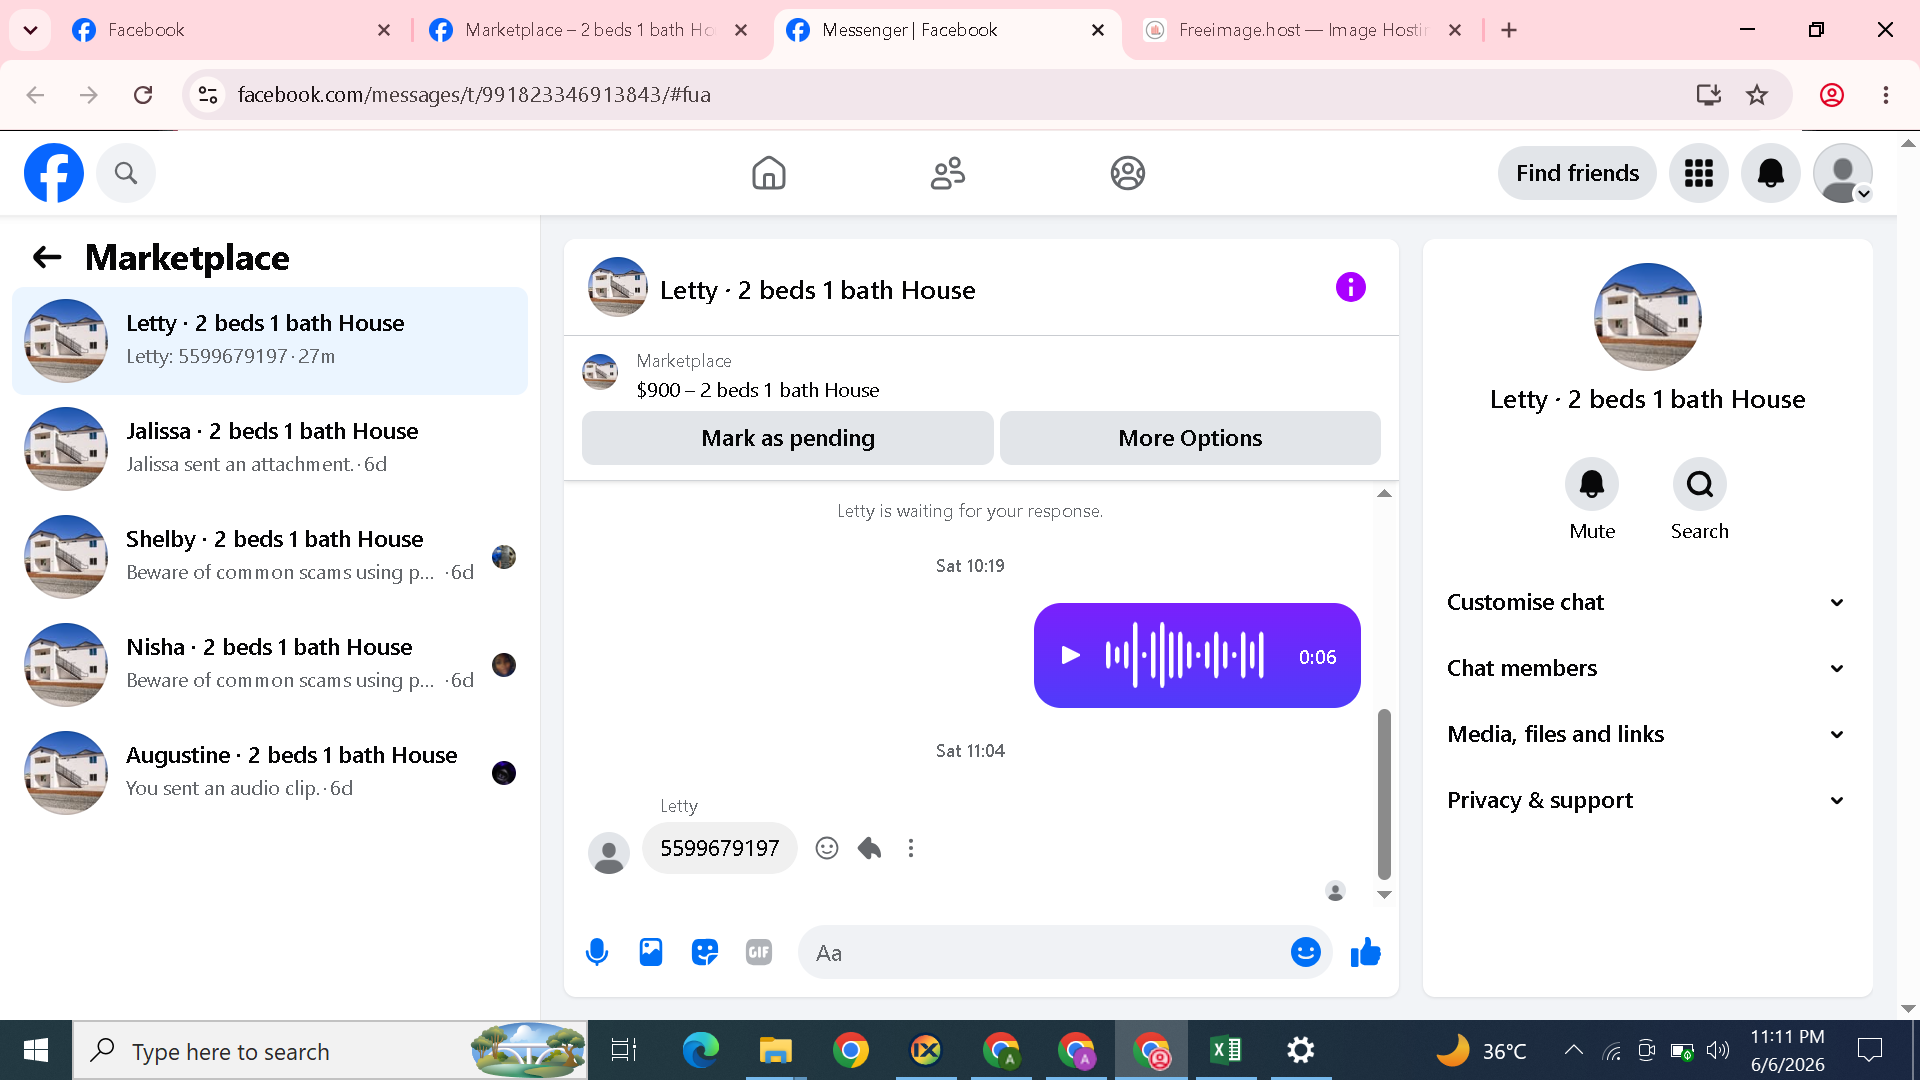Open the Jalissa 2 beds 1 bath House chat
The height and width of the screenshot is (1080, 1920).
pos(270,449)
